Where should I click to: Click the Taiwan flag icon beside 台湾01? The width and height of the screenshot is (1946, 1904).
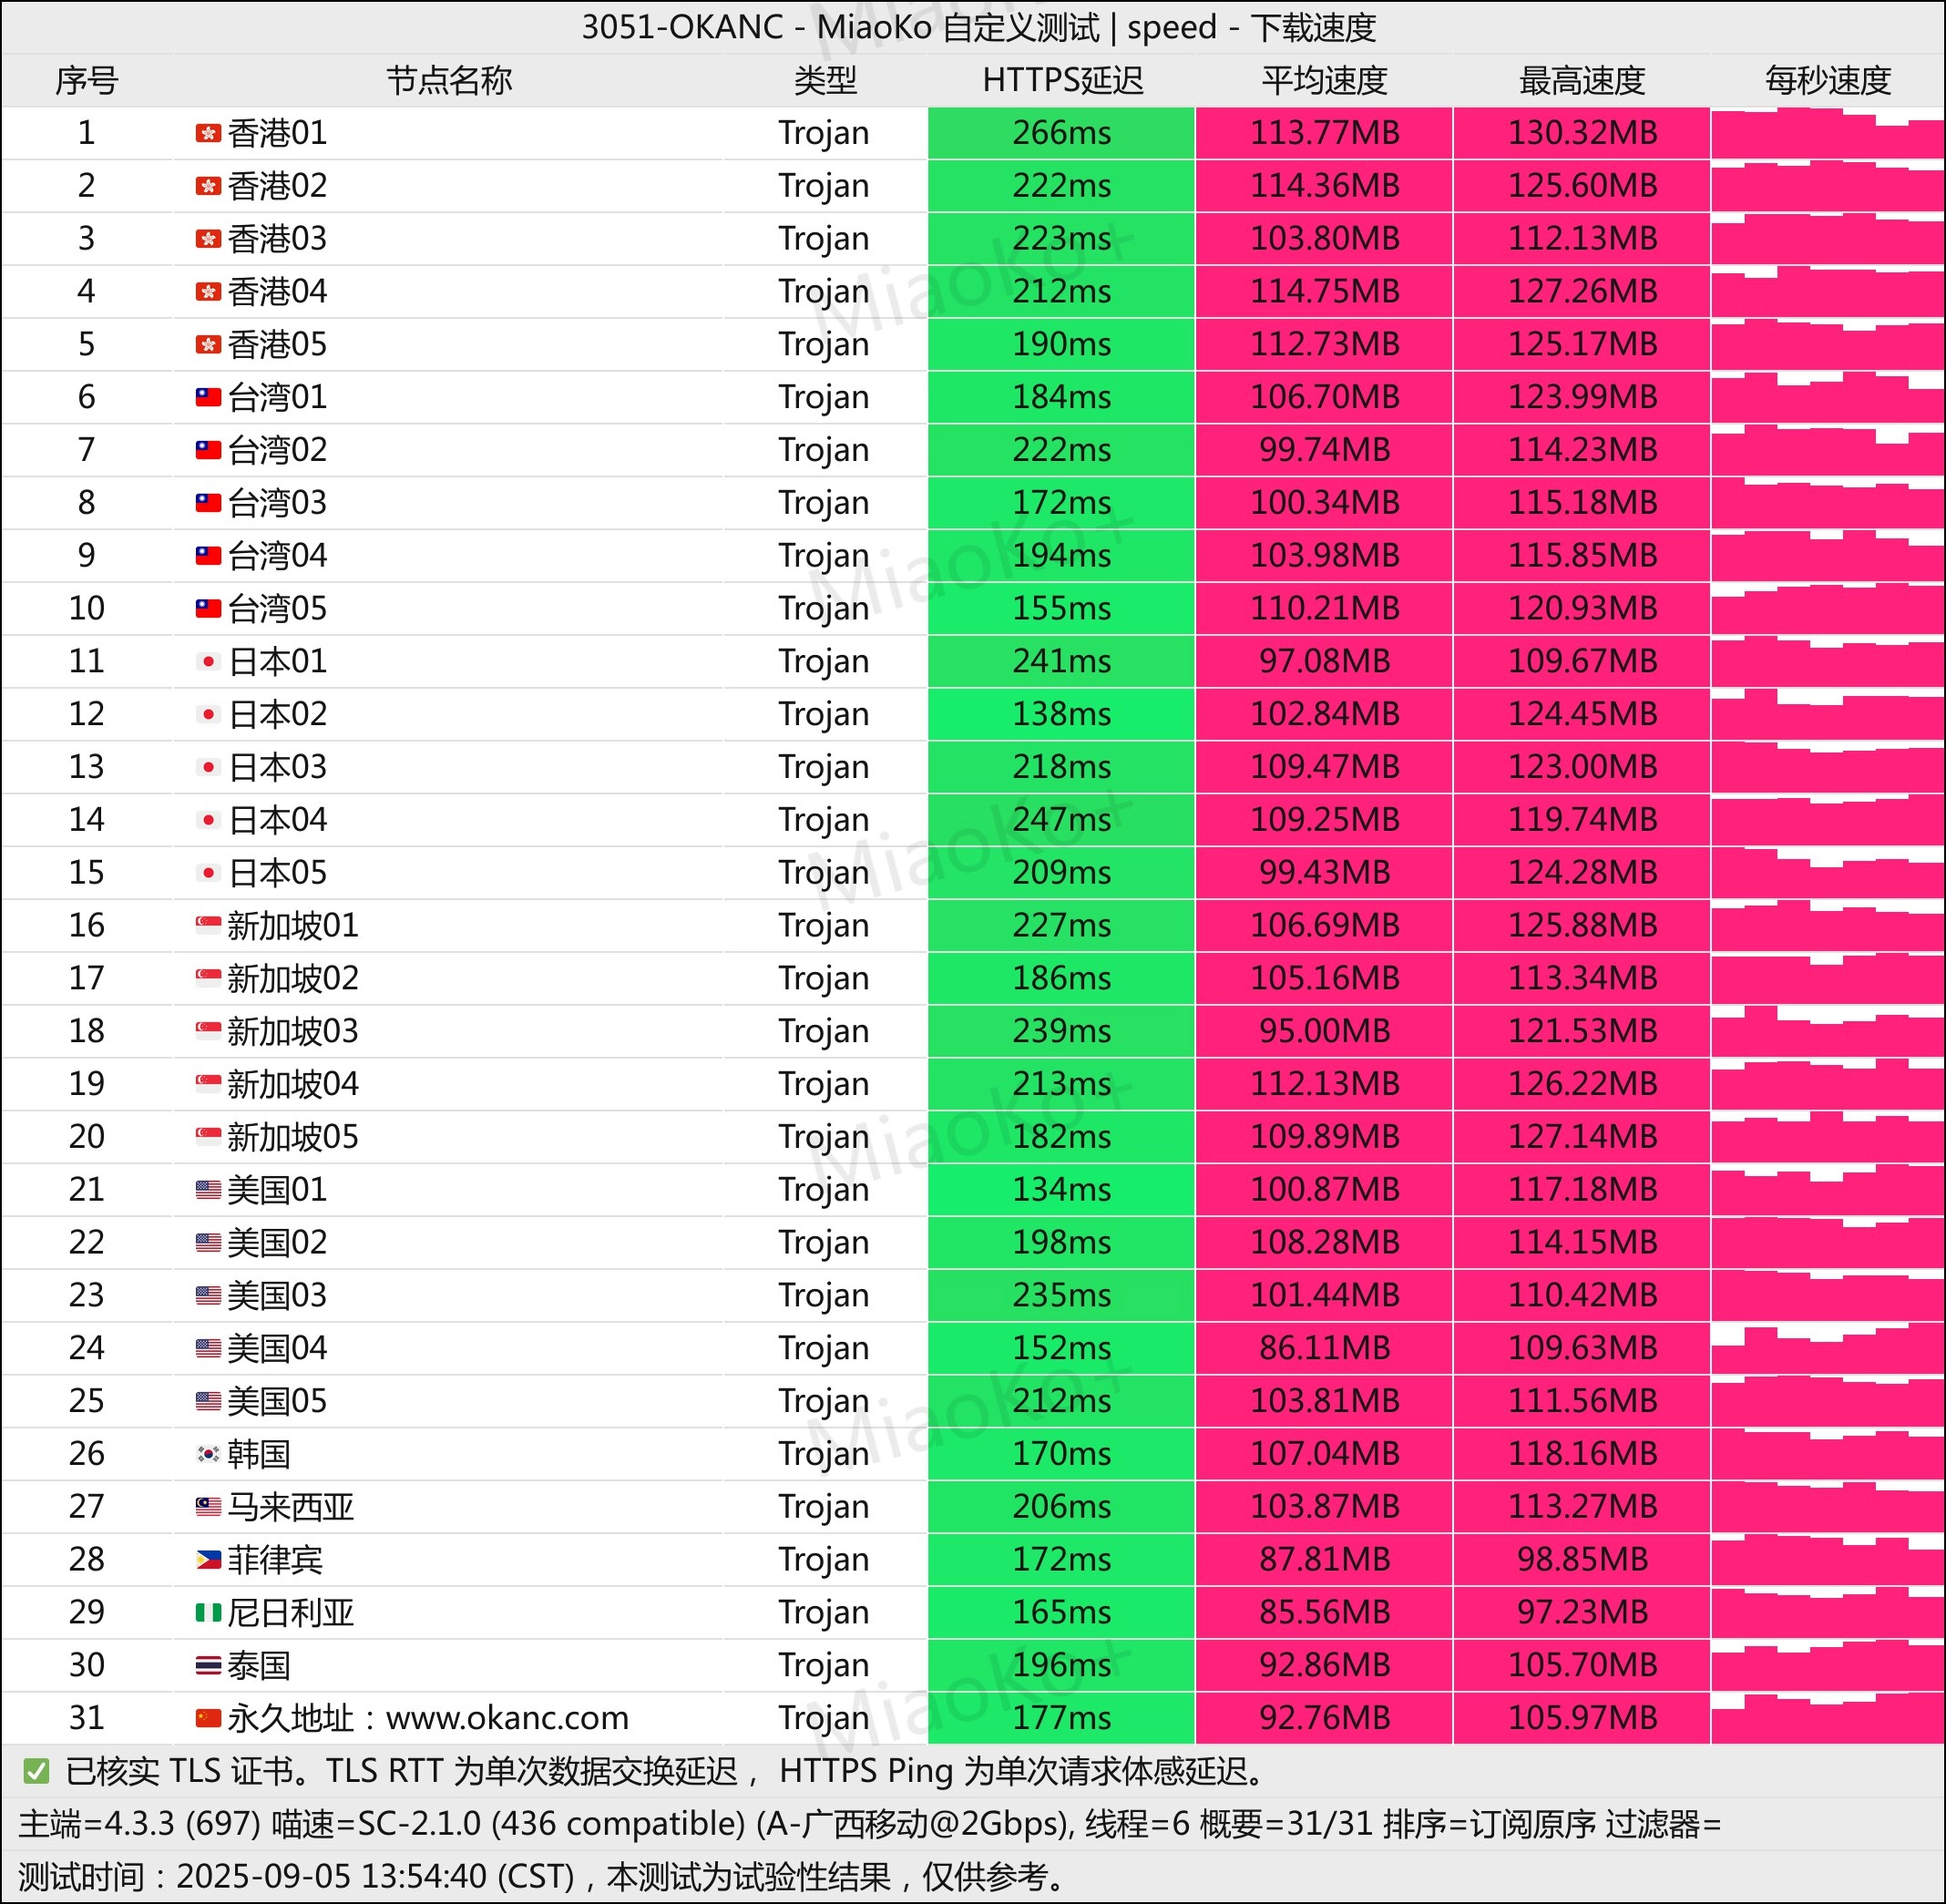(x=208, y=397)
